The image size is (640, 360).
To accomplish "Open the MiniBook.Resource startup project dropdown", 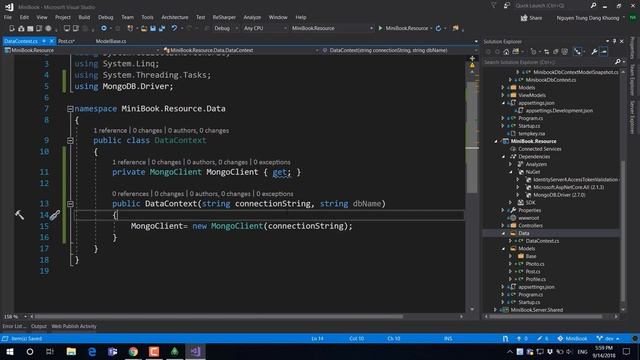I will [332, 28].
